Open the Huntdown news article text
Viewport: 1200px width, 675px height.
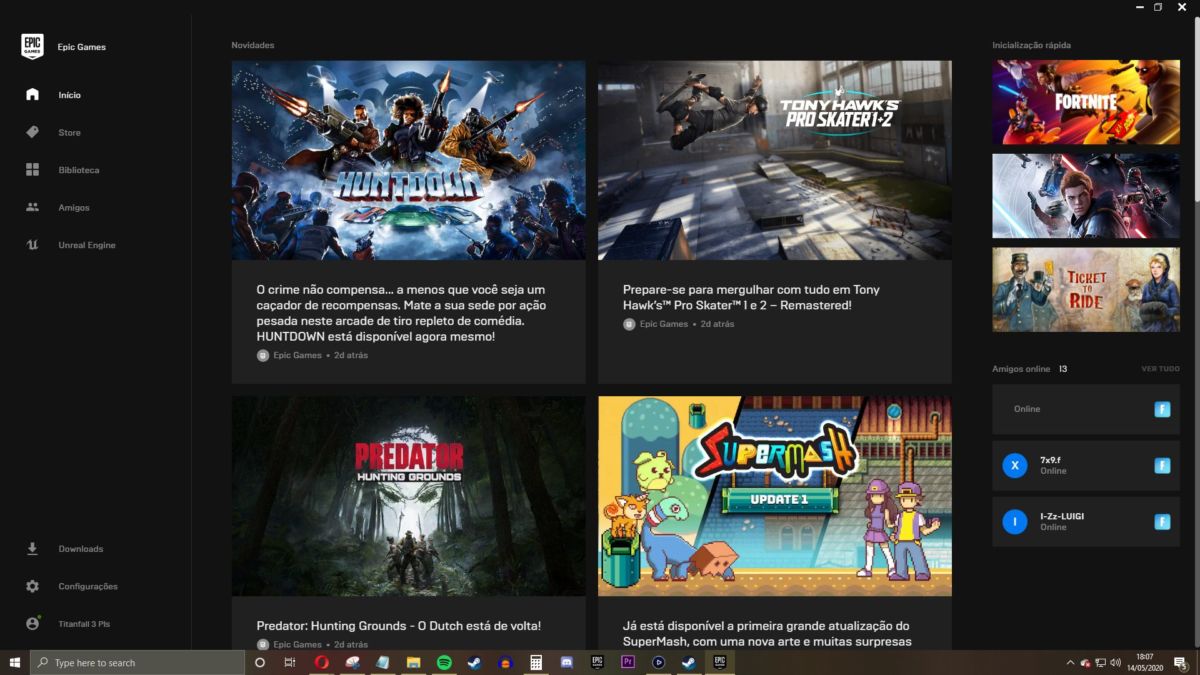tap(401, 313)
